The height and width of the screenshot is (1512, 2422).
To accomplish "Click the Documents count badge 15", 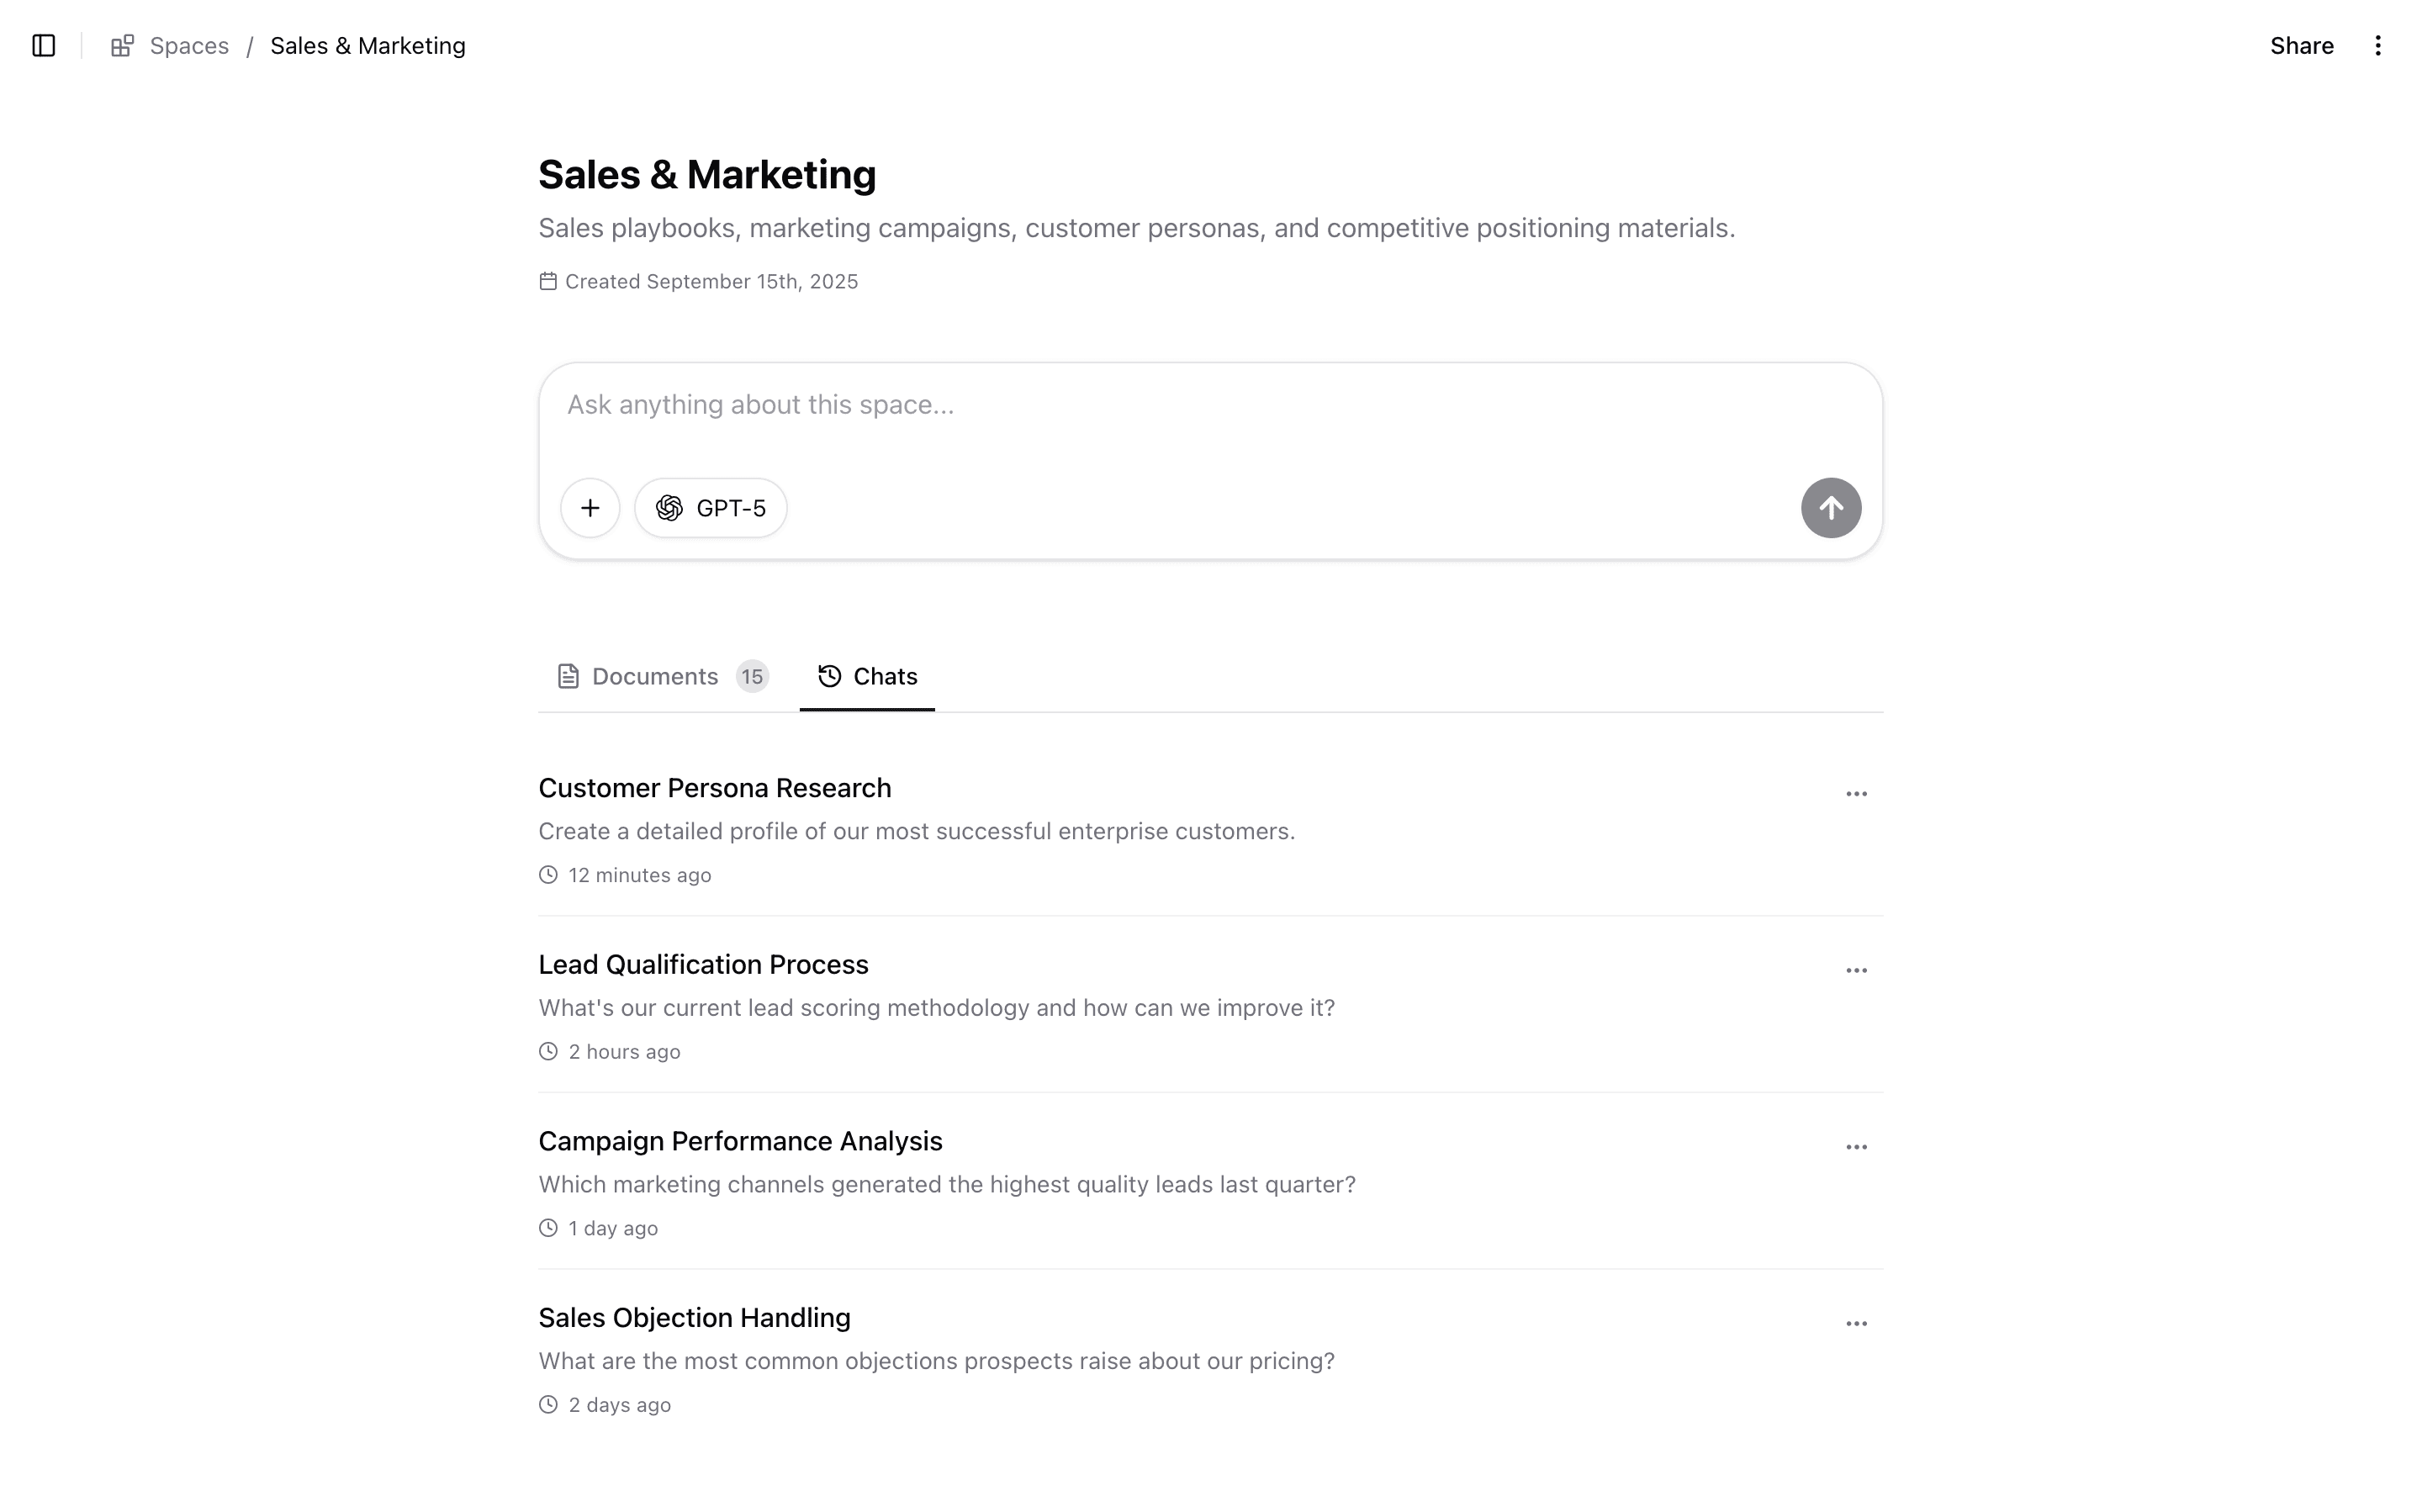I will pyautogui.click(x=752, y=677).
